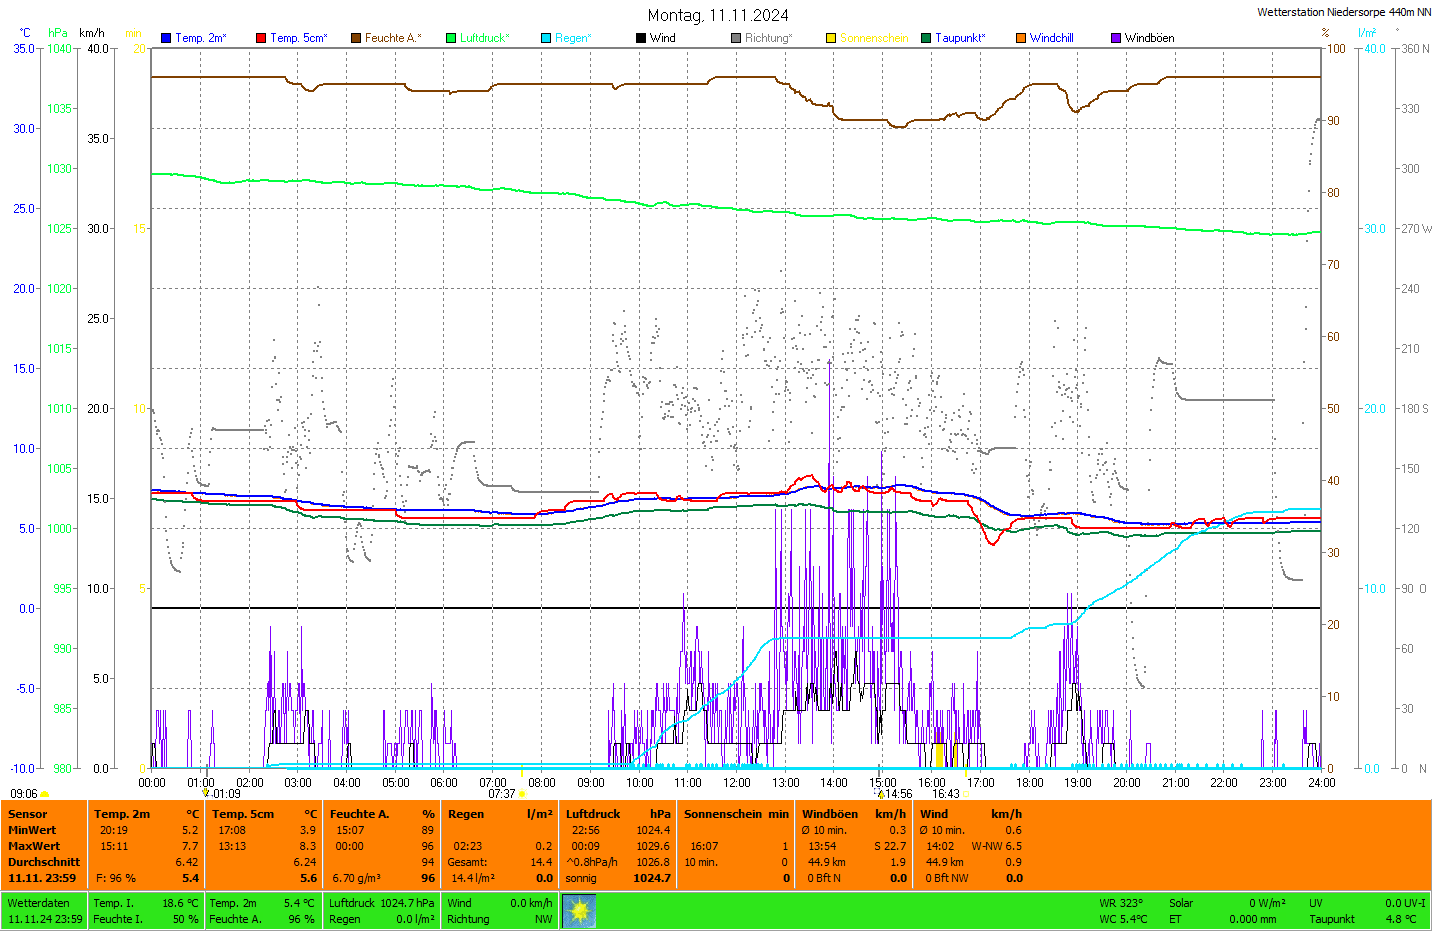The image size is (1432, 931).
Task: Click the brown Feuchte A. legend square
Action: [x=356, y=38]
